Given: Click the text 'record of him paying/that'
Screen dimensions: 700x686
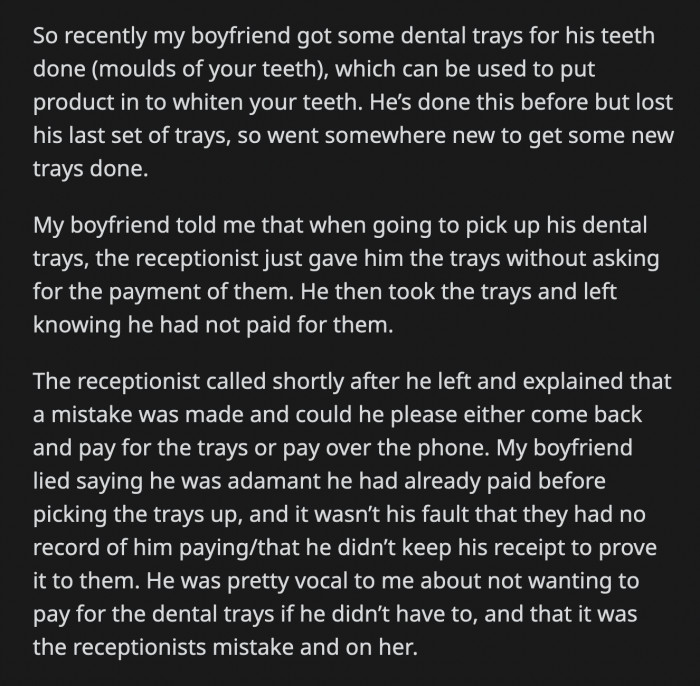Looking at the screenshot, I should tap(166, 547).
